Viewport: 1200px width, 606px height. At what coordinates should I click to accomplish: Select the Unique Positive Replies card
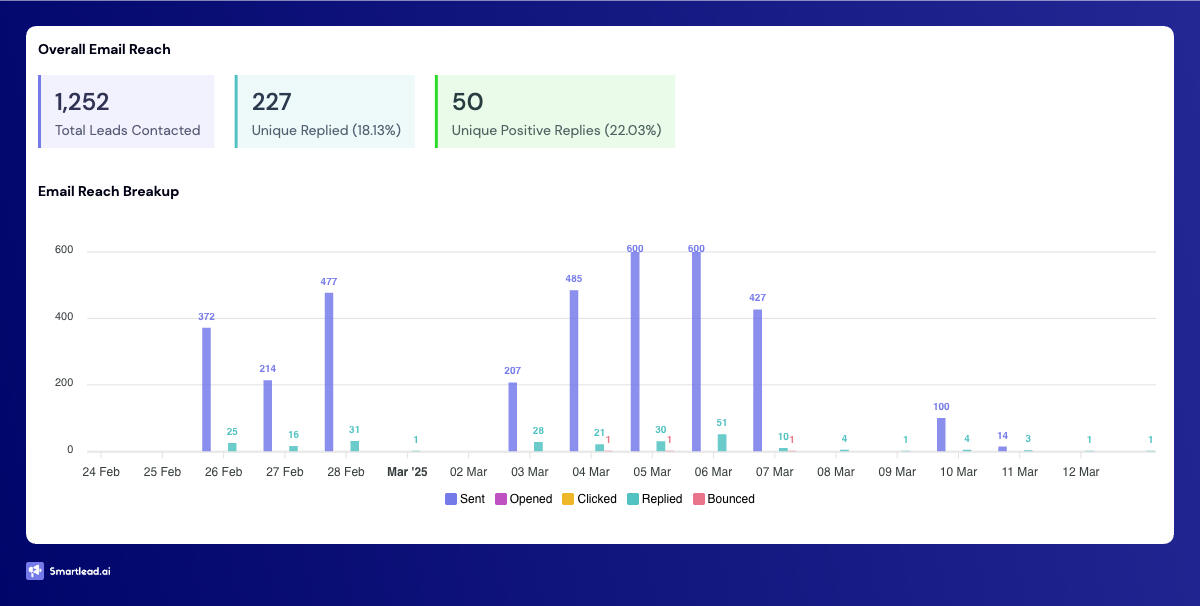[556, 112]
